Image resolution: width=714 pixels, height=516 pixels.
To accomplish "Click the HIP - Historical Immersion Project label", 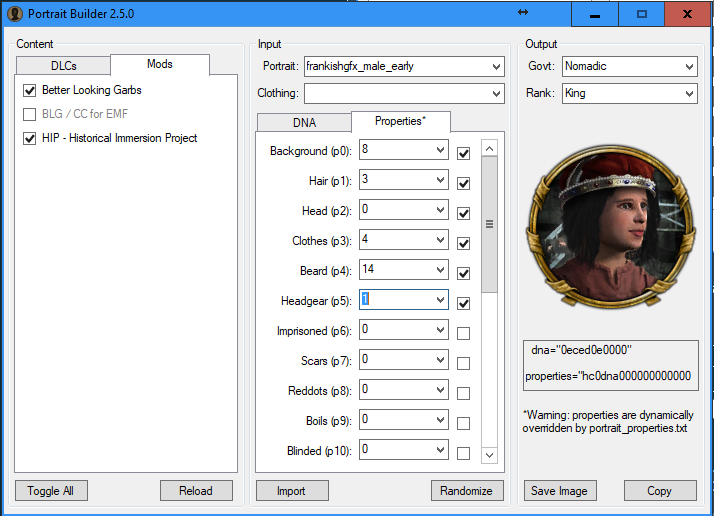I will click(119, 138).
